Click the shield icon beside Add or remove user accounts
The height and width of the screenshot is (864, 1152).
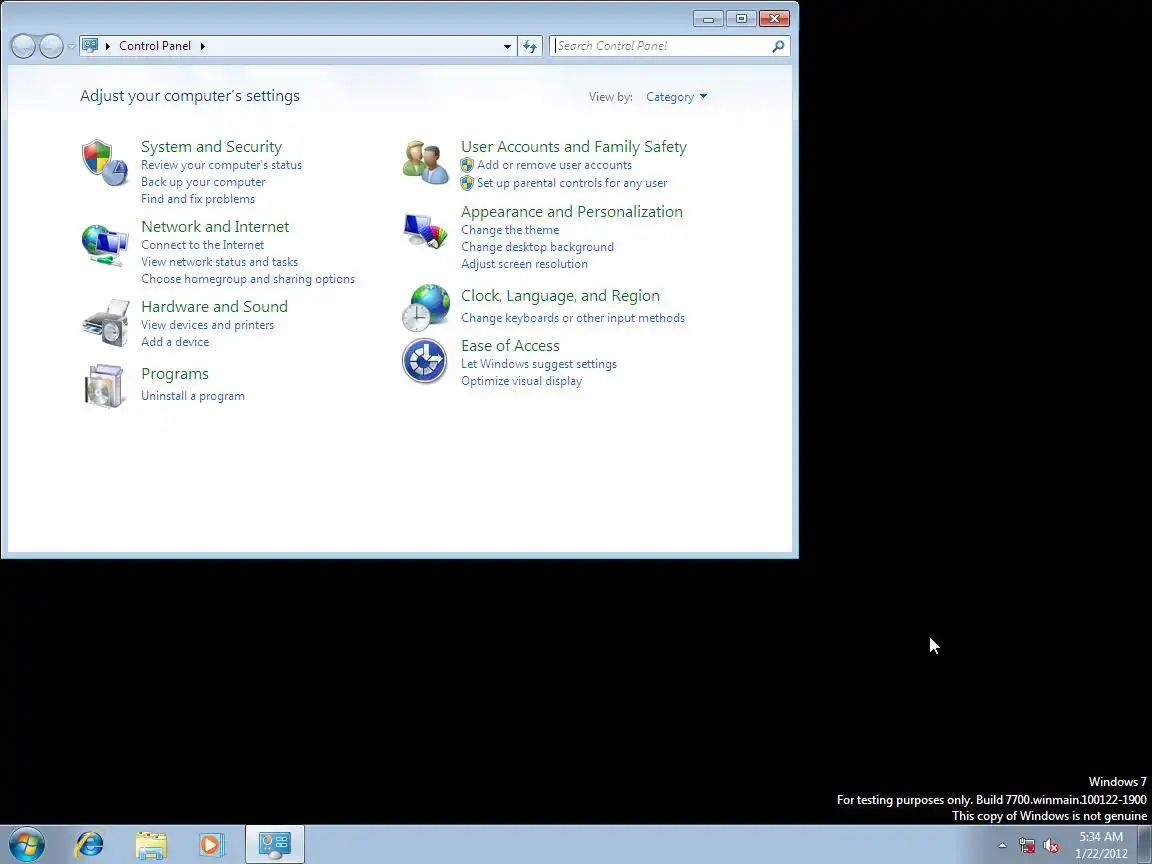[467, 165]
